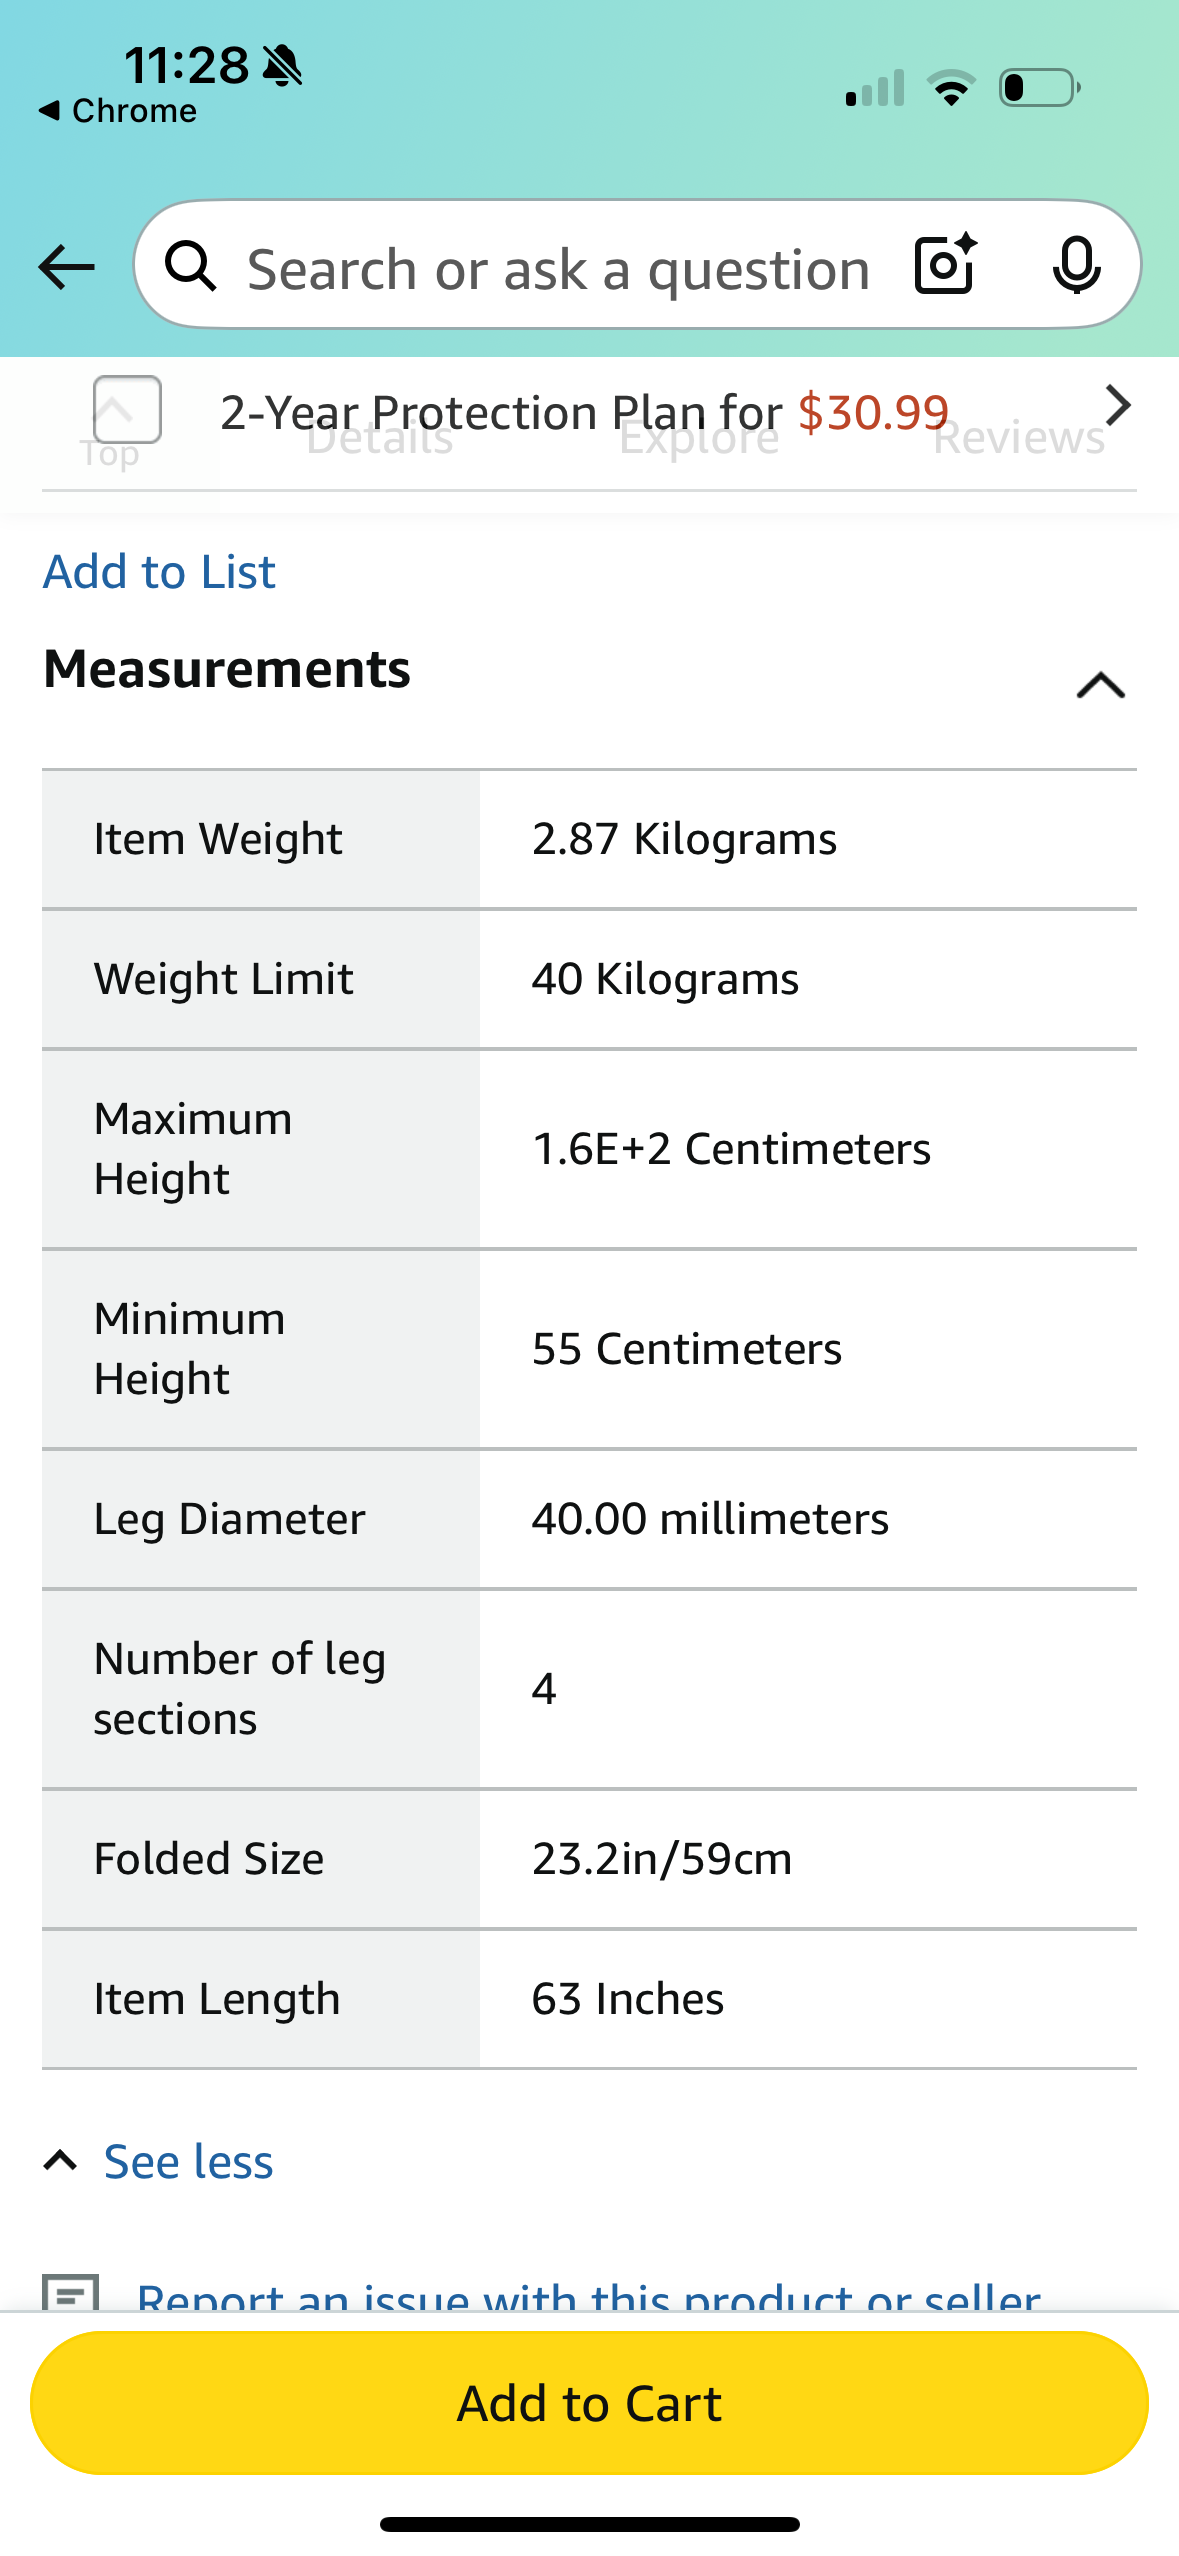Tap the Add to List link
The height and width of the screenshot is (2556, 1179).
(x=159, y=572)
